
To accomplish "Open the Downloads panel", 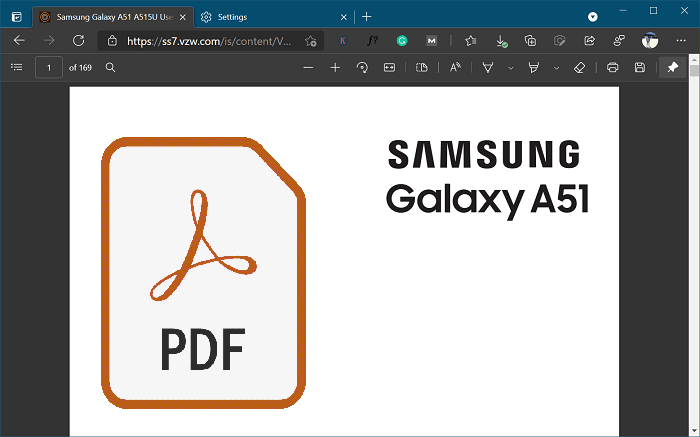I will [x=501, y=41].
